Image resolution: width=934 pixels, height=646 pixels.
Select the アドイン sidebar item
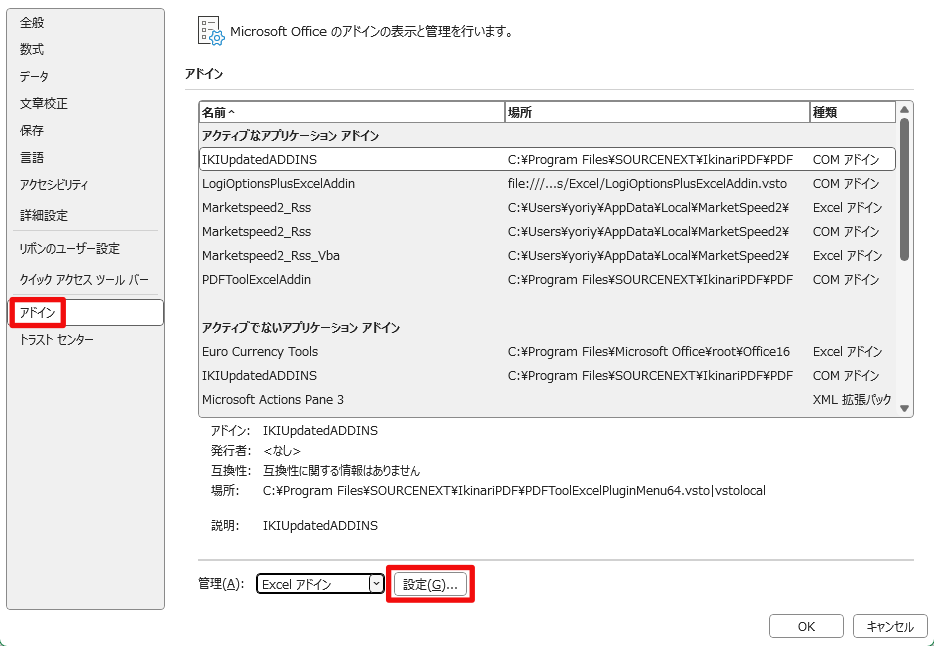click(x=38, y=313)
